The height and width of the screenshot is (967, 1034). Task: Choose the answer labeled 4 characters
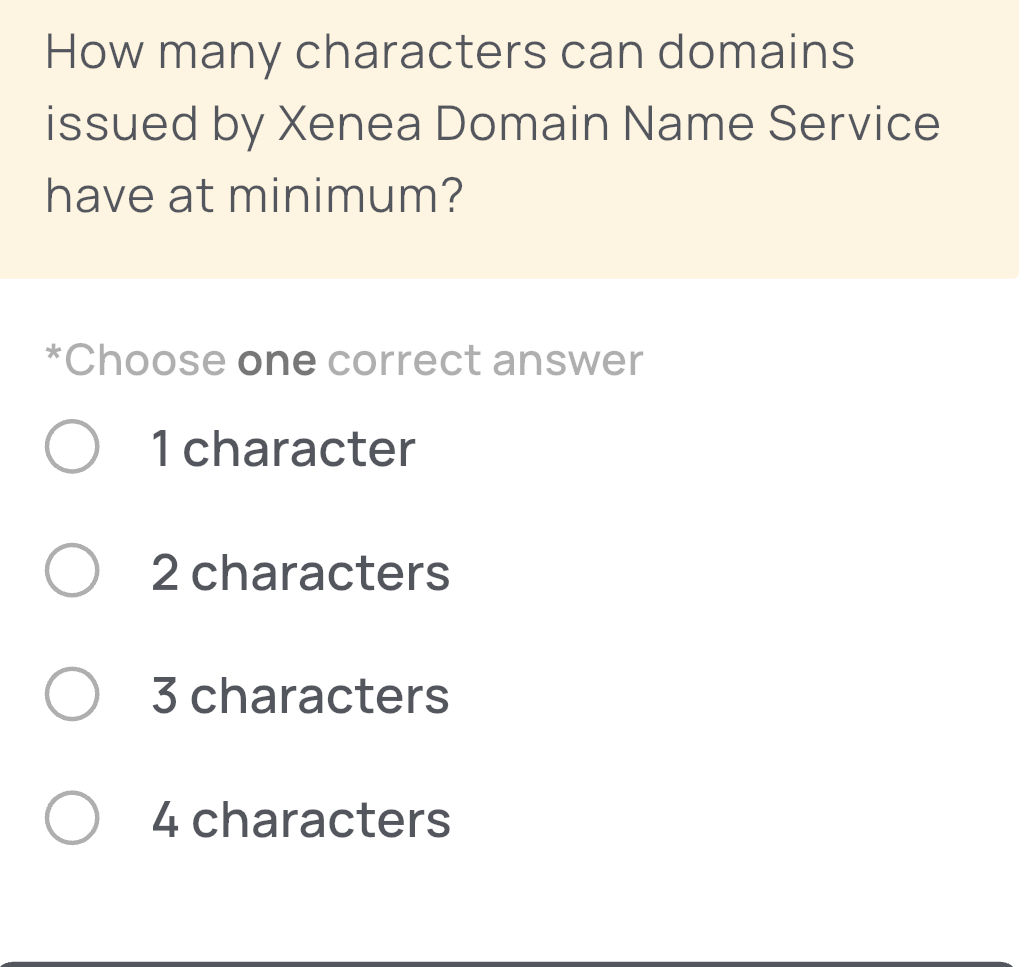click(299, 820)
